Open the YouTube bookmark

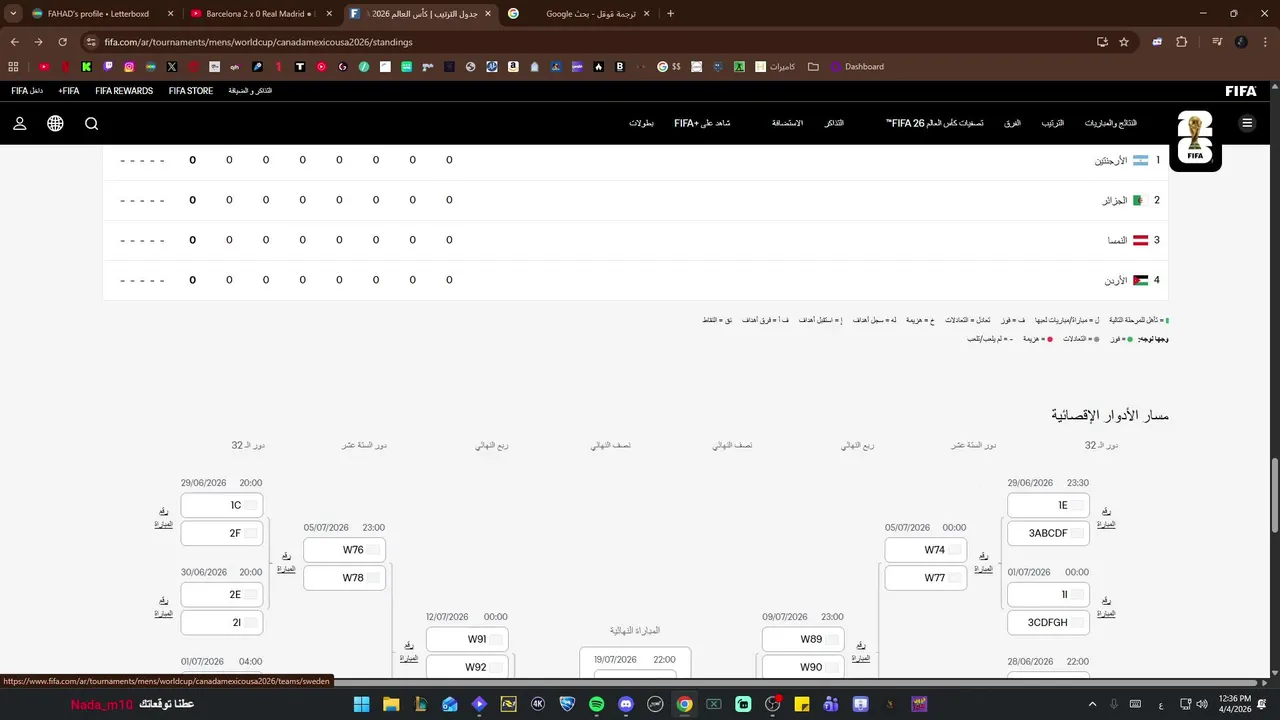pos(44,67)
